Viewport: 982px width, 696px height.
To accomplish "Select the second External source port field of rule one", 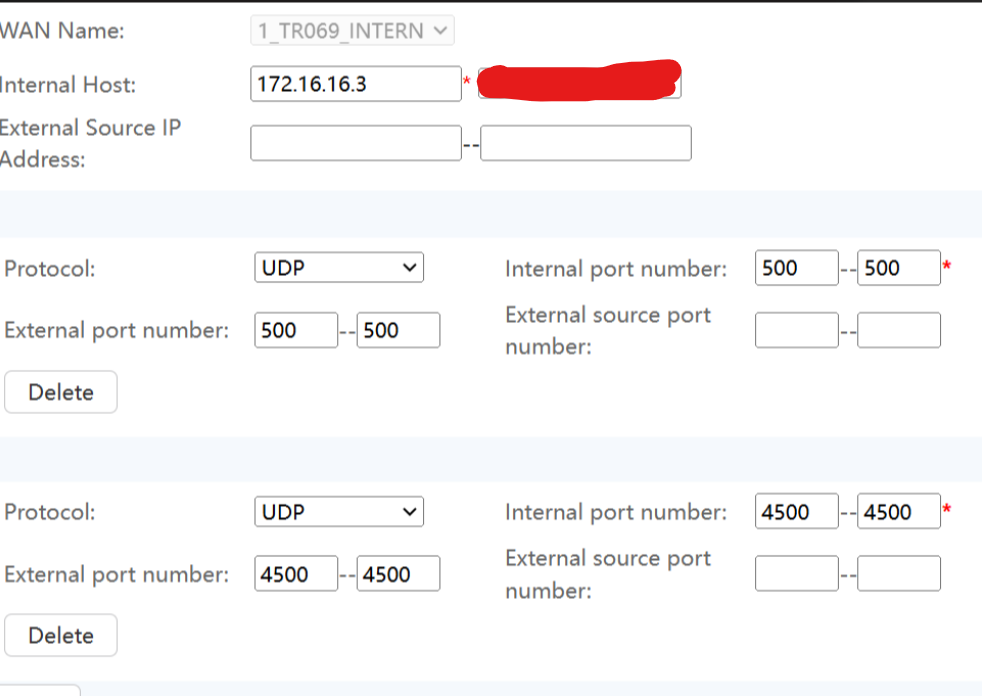I will click(897, 329).
